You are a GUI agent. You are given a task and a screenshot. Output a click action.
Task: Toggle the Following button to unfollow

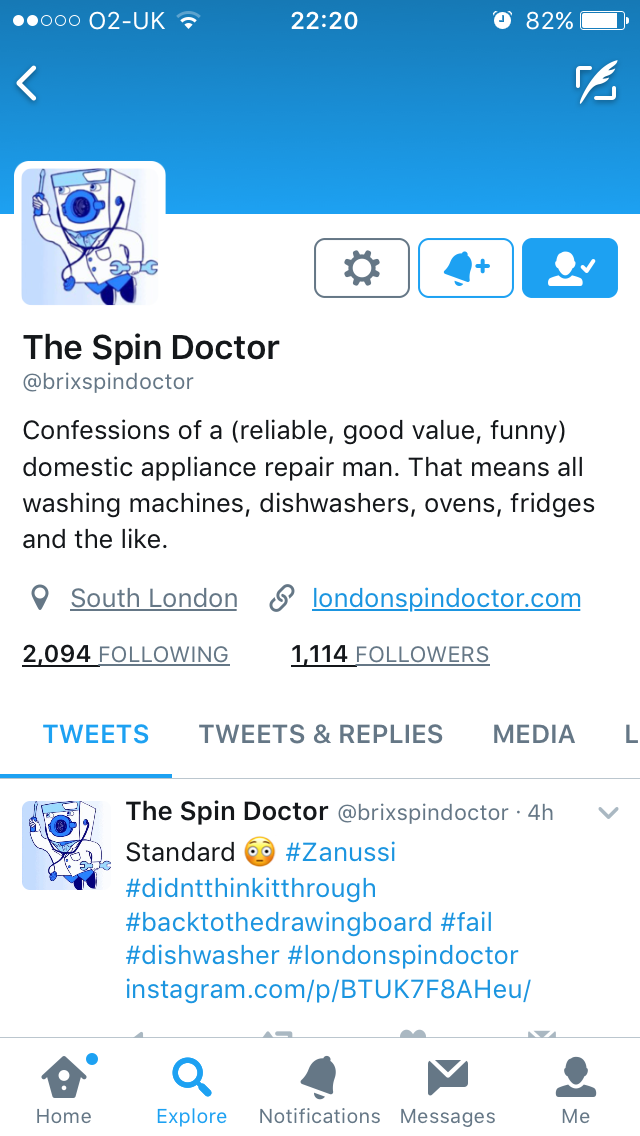570,268
